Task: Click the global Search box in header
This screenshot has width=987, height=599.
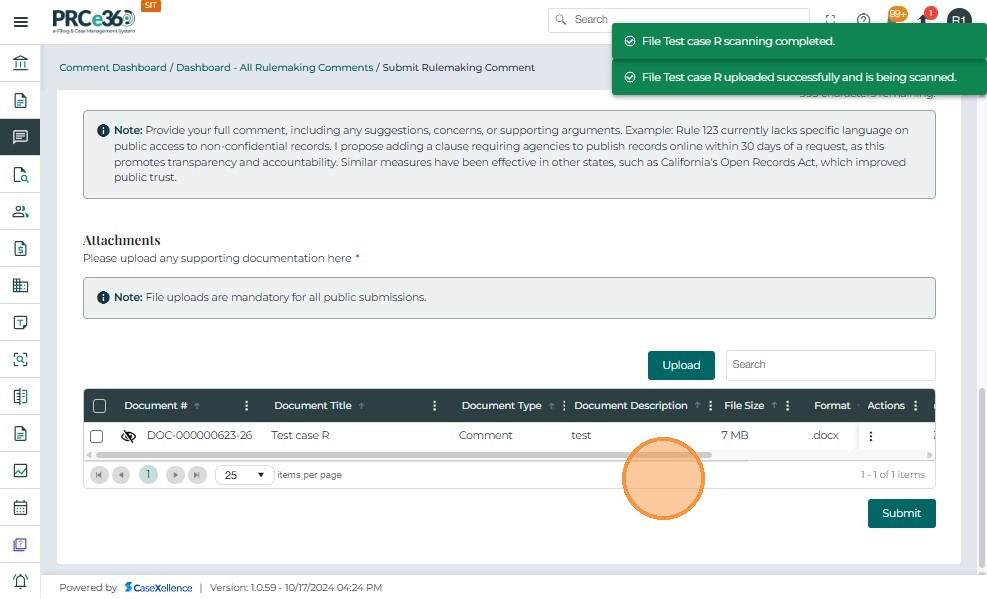Action: coord(679,20)
